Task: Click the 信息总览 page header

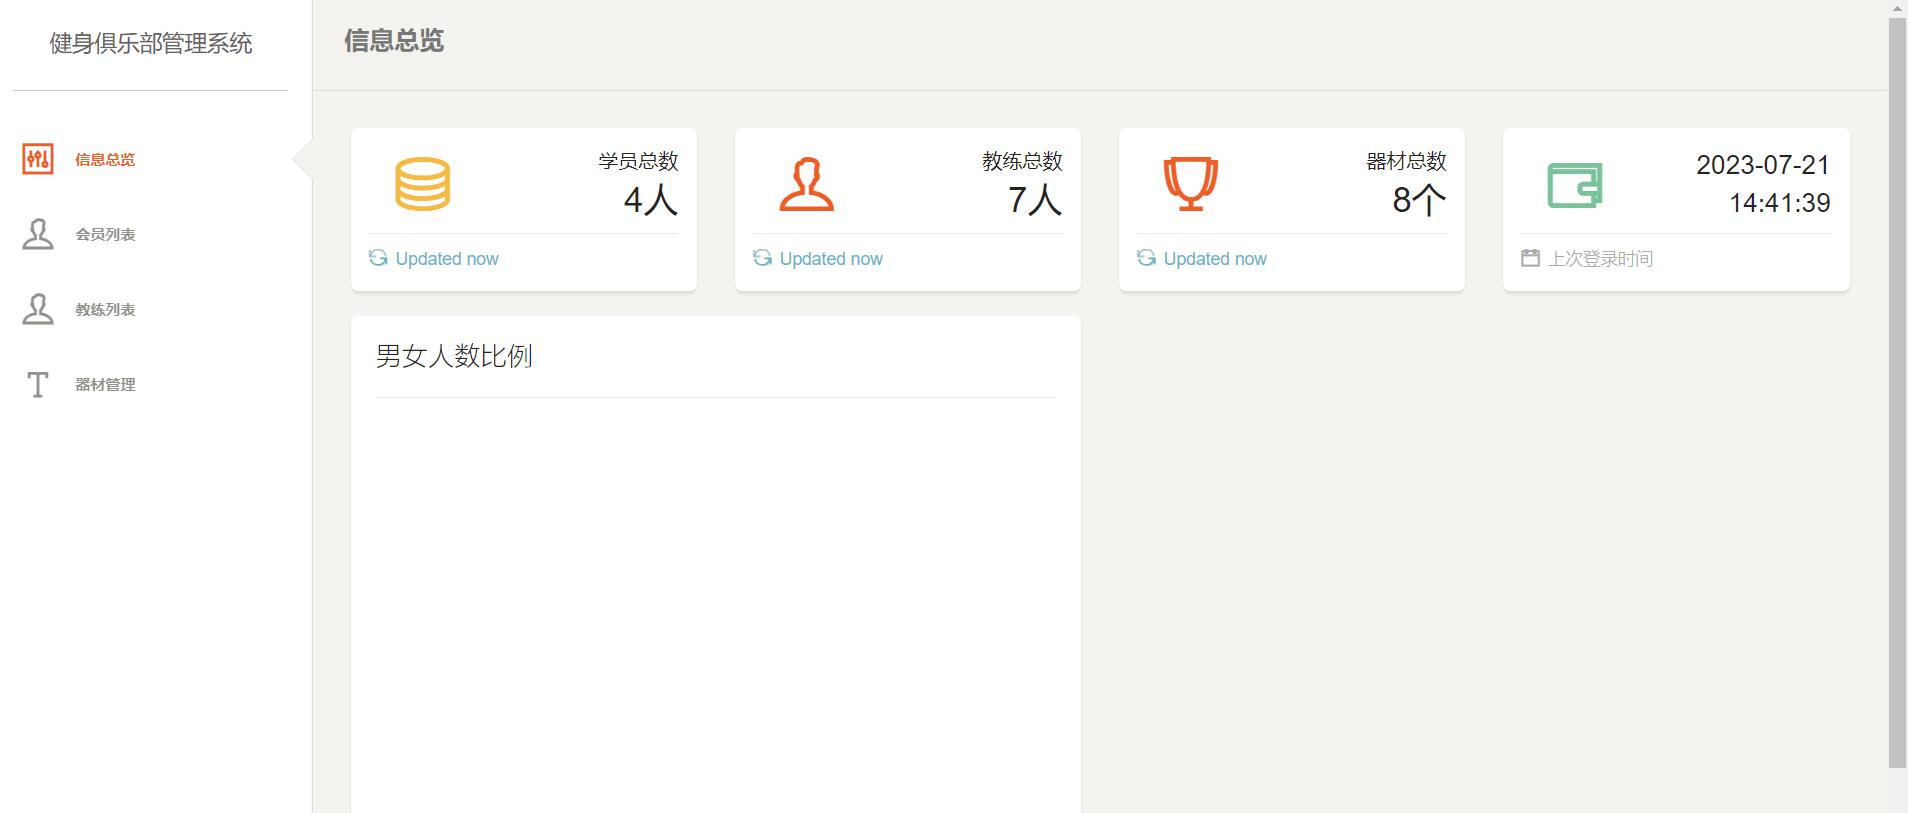Action: point(394,41)
